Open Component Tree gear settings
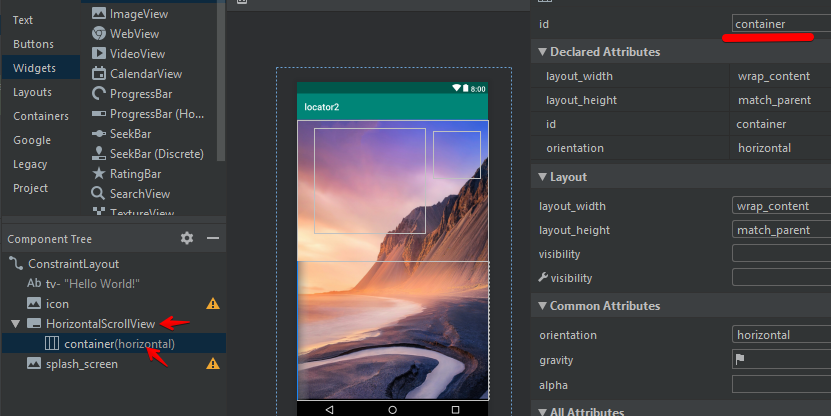This screenshot has height=416, width=831. tap(187, 238)
